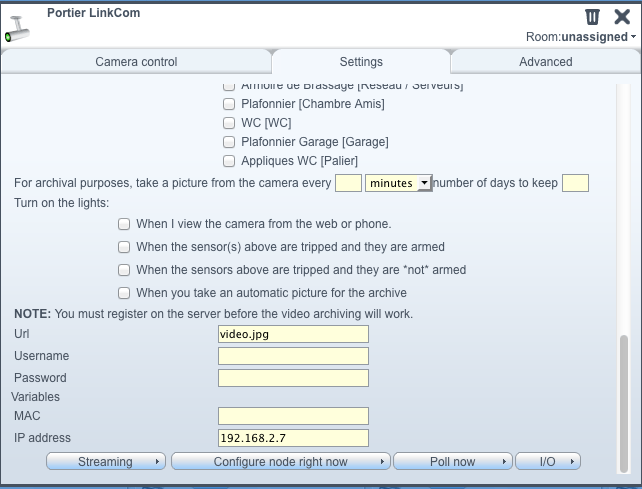Click Configure node right now button
Screen dimensions: 642x489
point(280,462)
